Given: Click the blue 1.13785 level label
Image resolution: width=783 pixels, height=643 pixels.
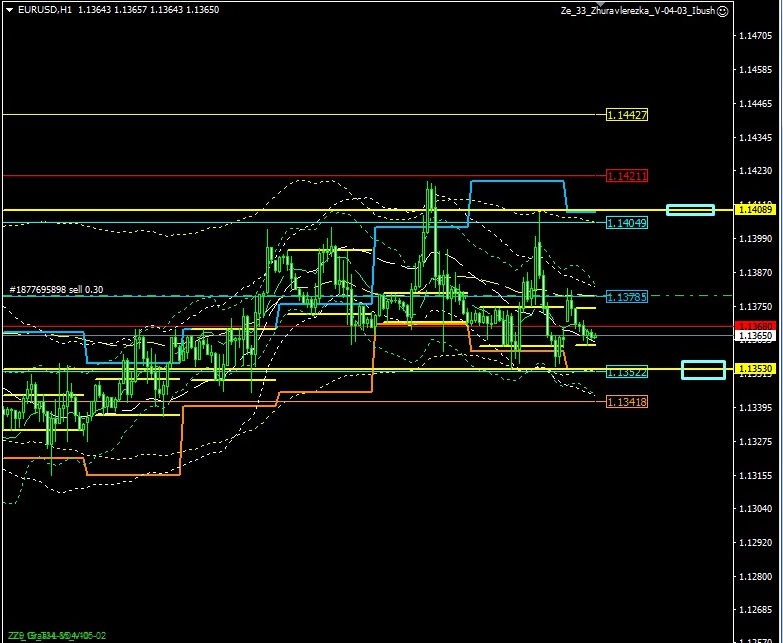Looking at the screenshot, I should (x=627, y=297).
